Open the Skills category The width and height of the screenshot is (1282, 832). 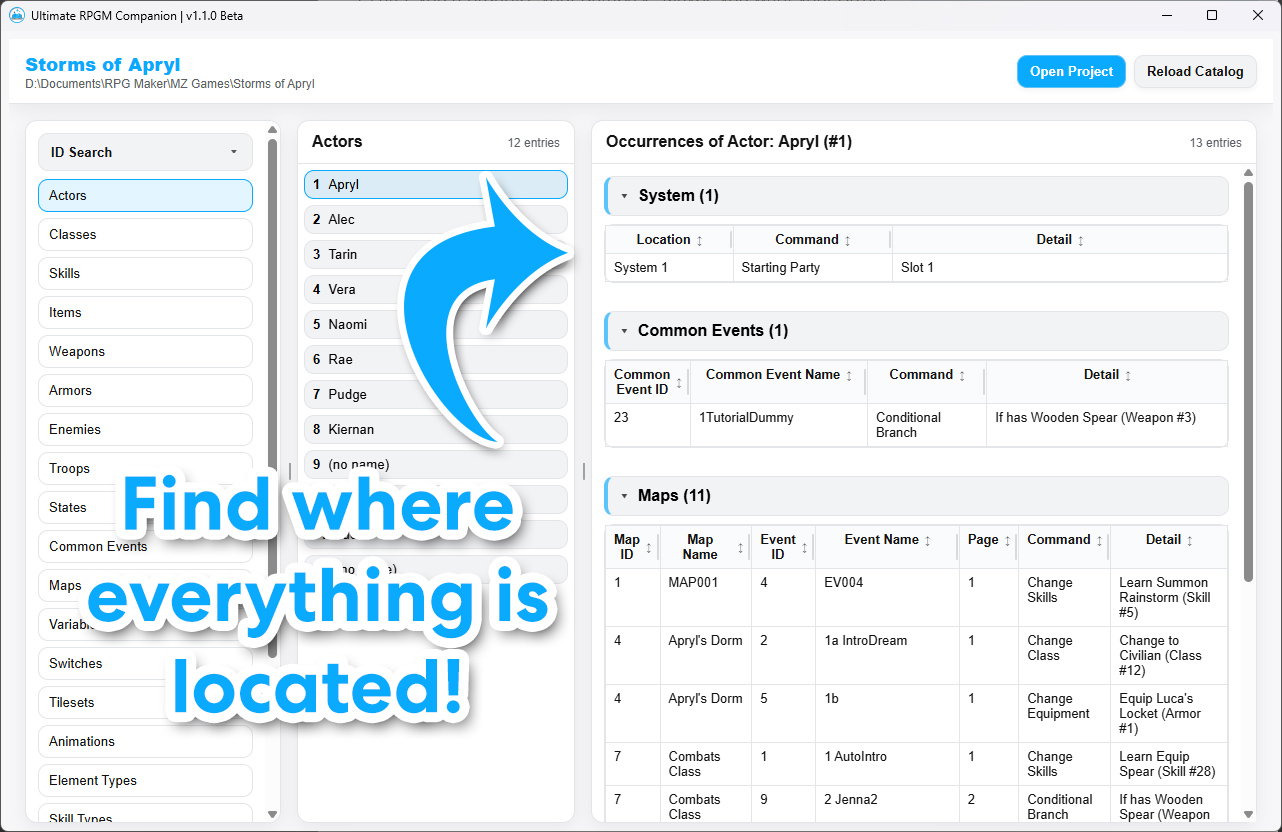pos(145,274)
